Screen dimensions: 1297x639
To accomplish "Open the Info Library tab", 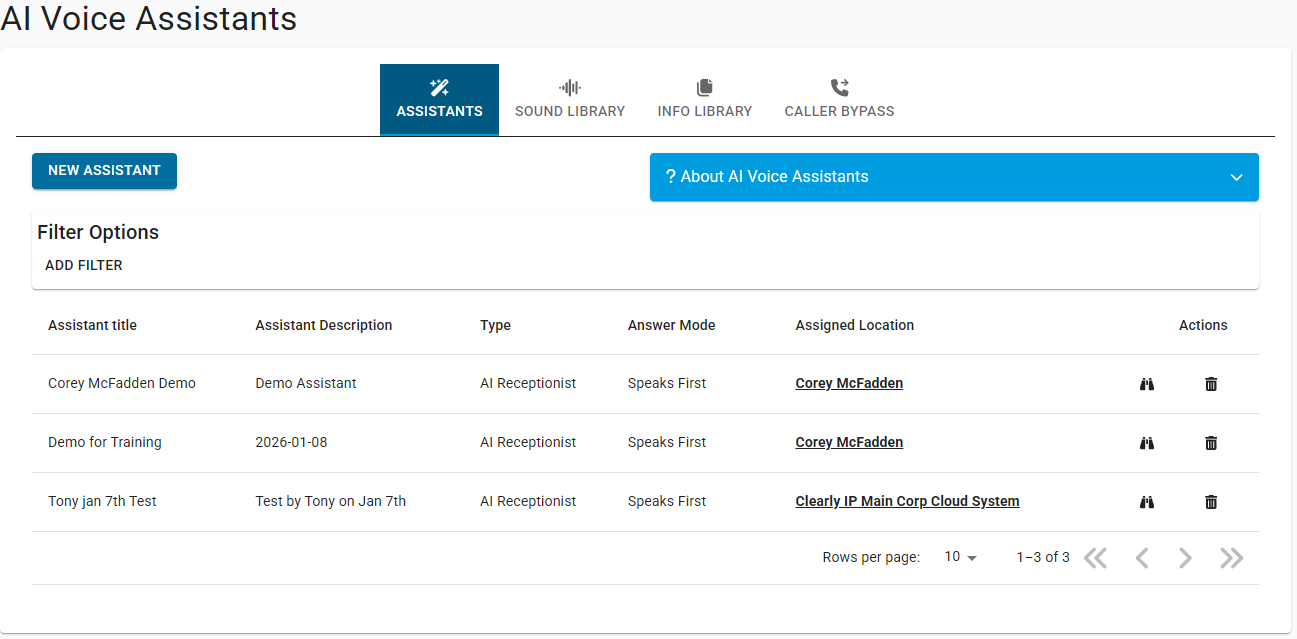I will [704, 99].
